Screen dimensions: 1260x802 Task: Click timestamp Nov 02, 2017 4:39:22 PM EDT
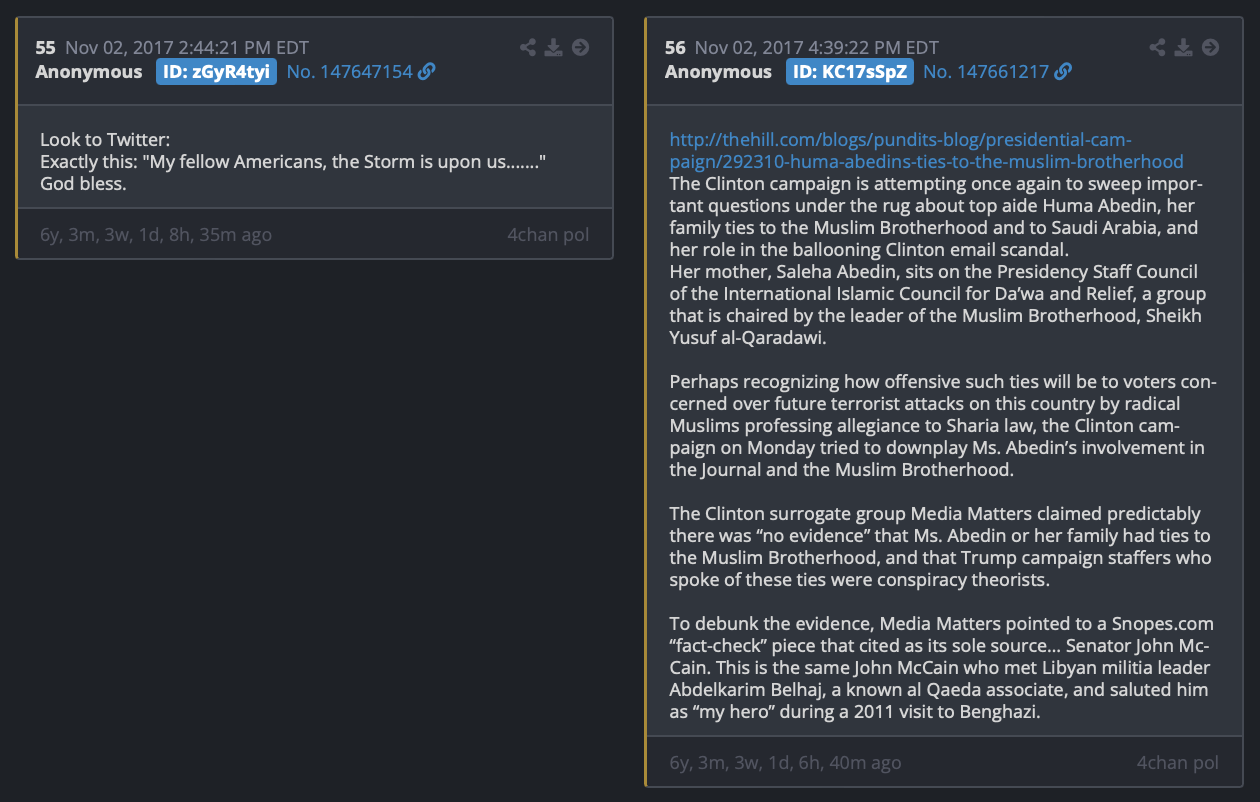817,47
